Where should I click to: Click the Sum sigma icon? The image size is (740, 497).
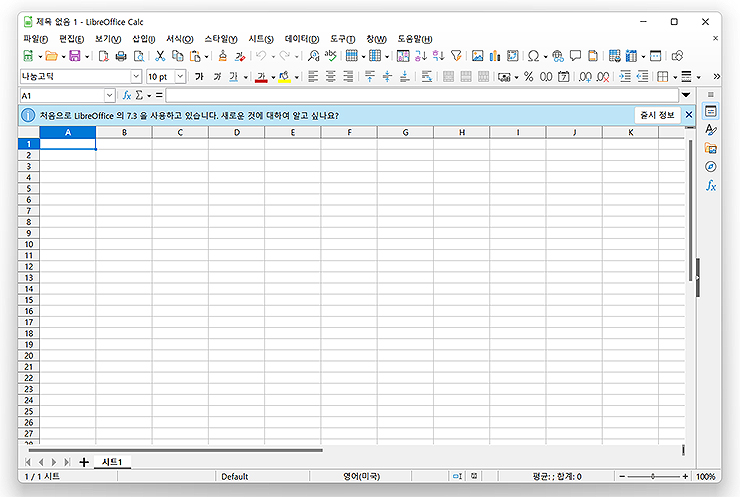139,95
